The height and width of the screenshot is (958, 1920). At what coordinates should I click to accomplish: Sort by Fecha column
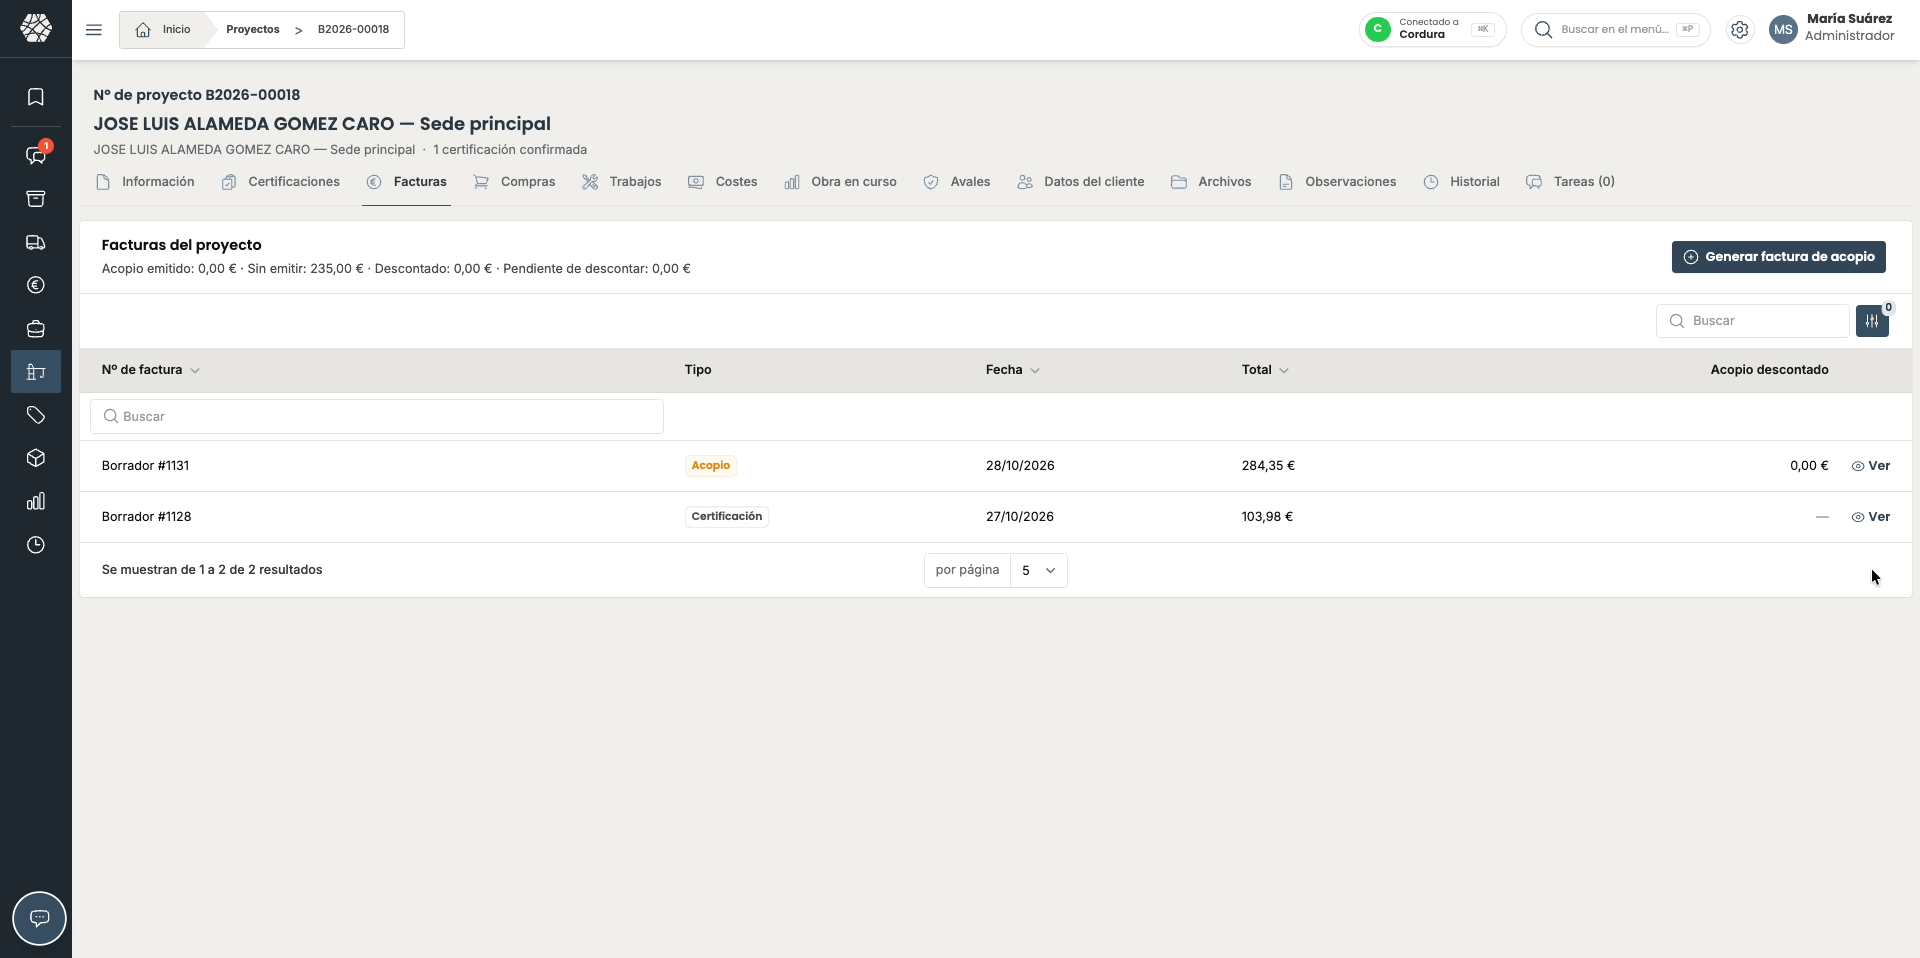(x=1012, y=370)
